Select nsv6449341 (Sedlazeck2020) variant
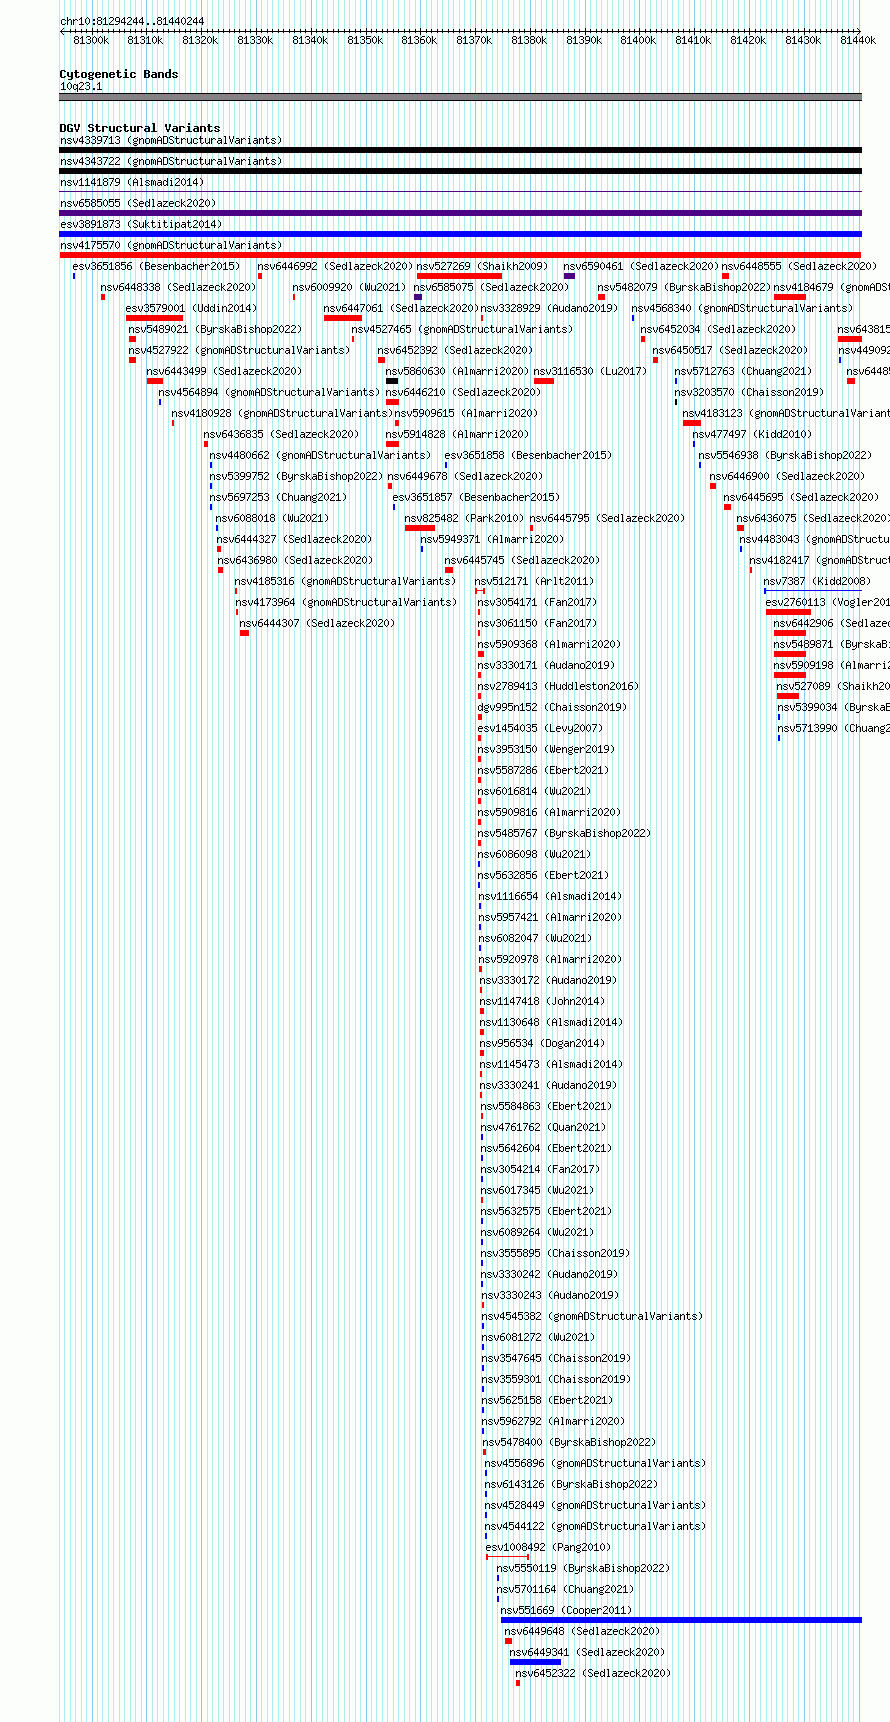The height and width of the screenshot is (1722, 890). [587, 1652]
